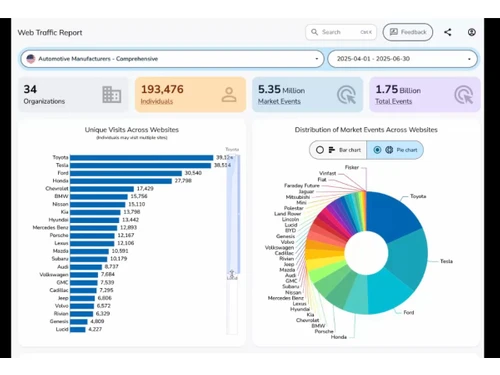This screenshot has width=500, height=375.
Task: Click the Web Traffic Report title
Action: tap(50, 33)
